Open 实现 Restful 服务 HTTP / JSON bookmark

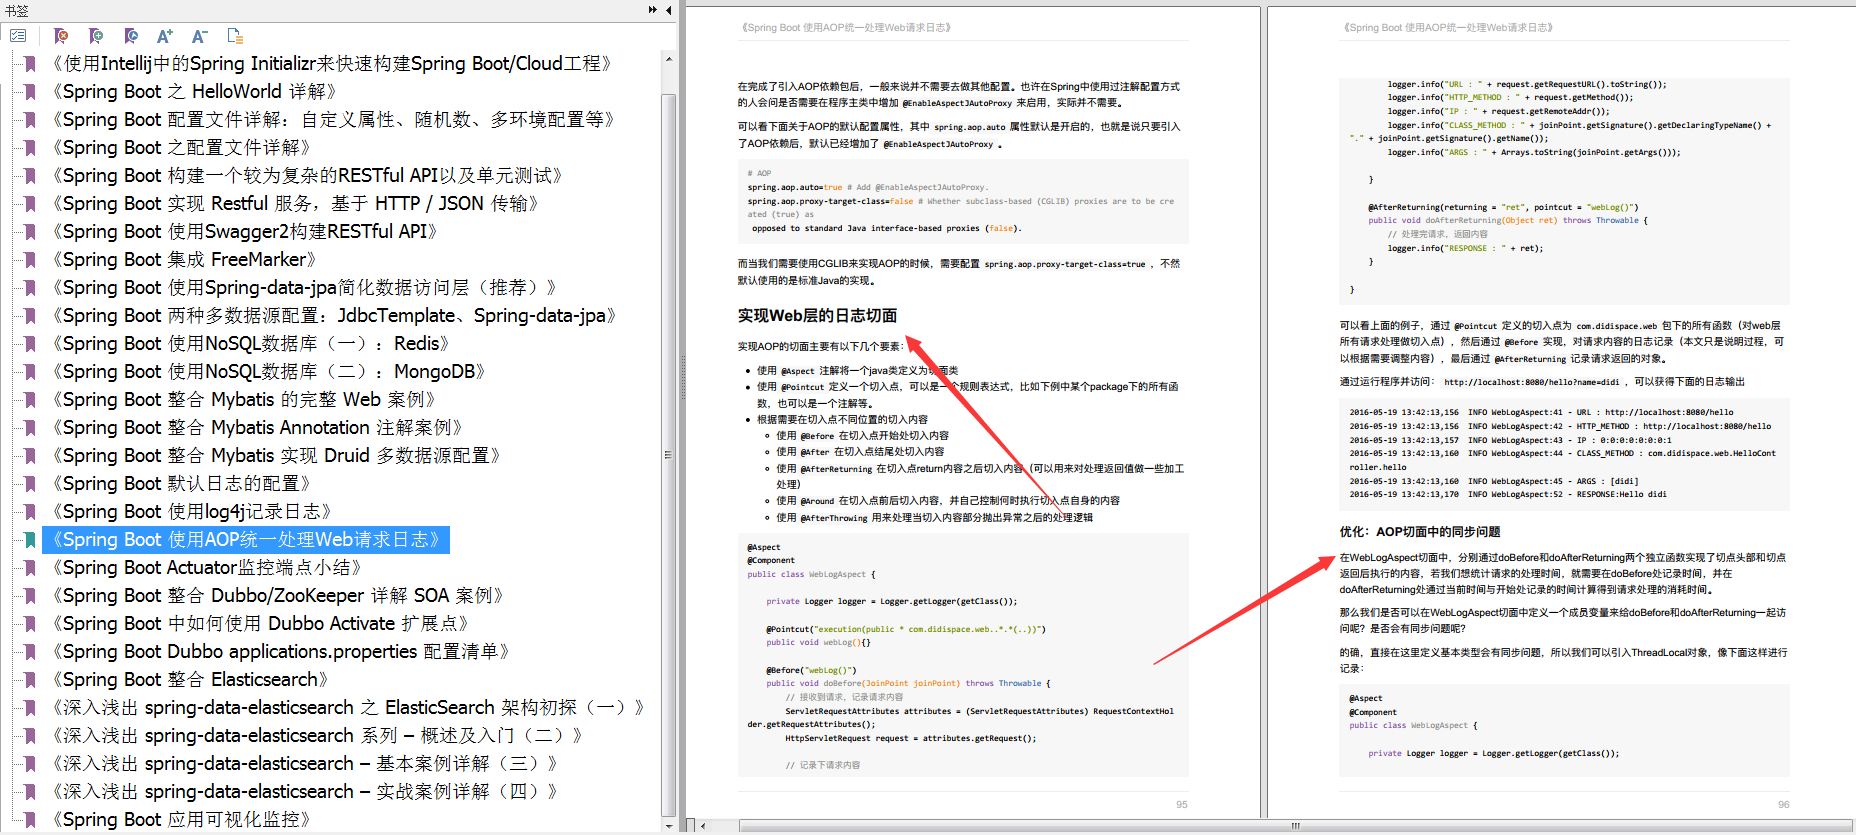(x=294, y=204)
